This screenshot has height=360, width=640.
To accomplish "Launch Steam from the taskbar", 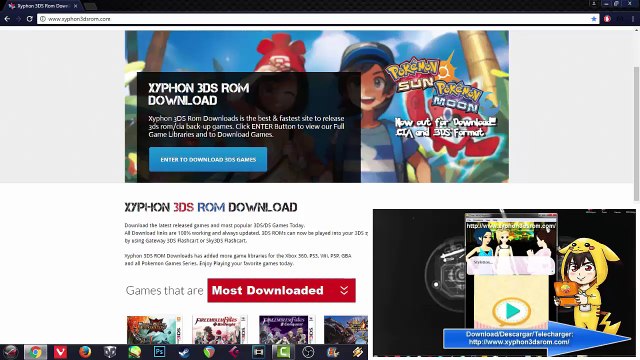I will (184, 352).
